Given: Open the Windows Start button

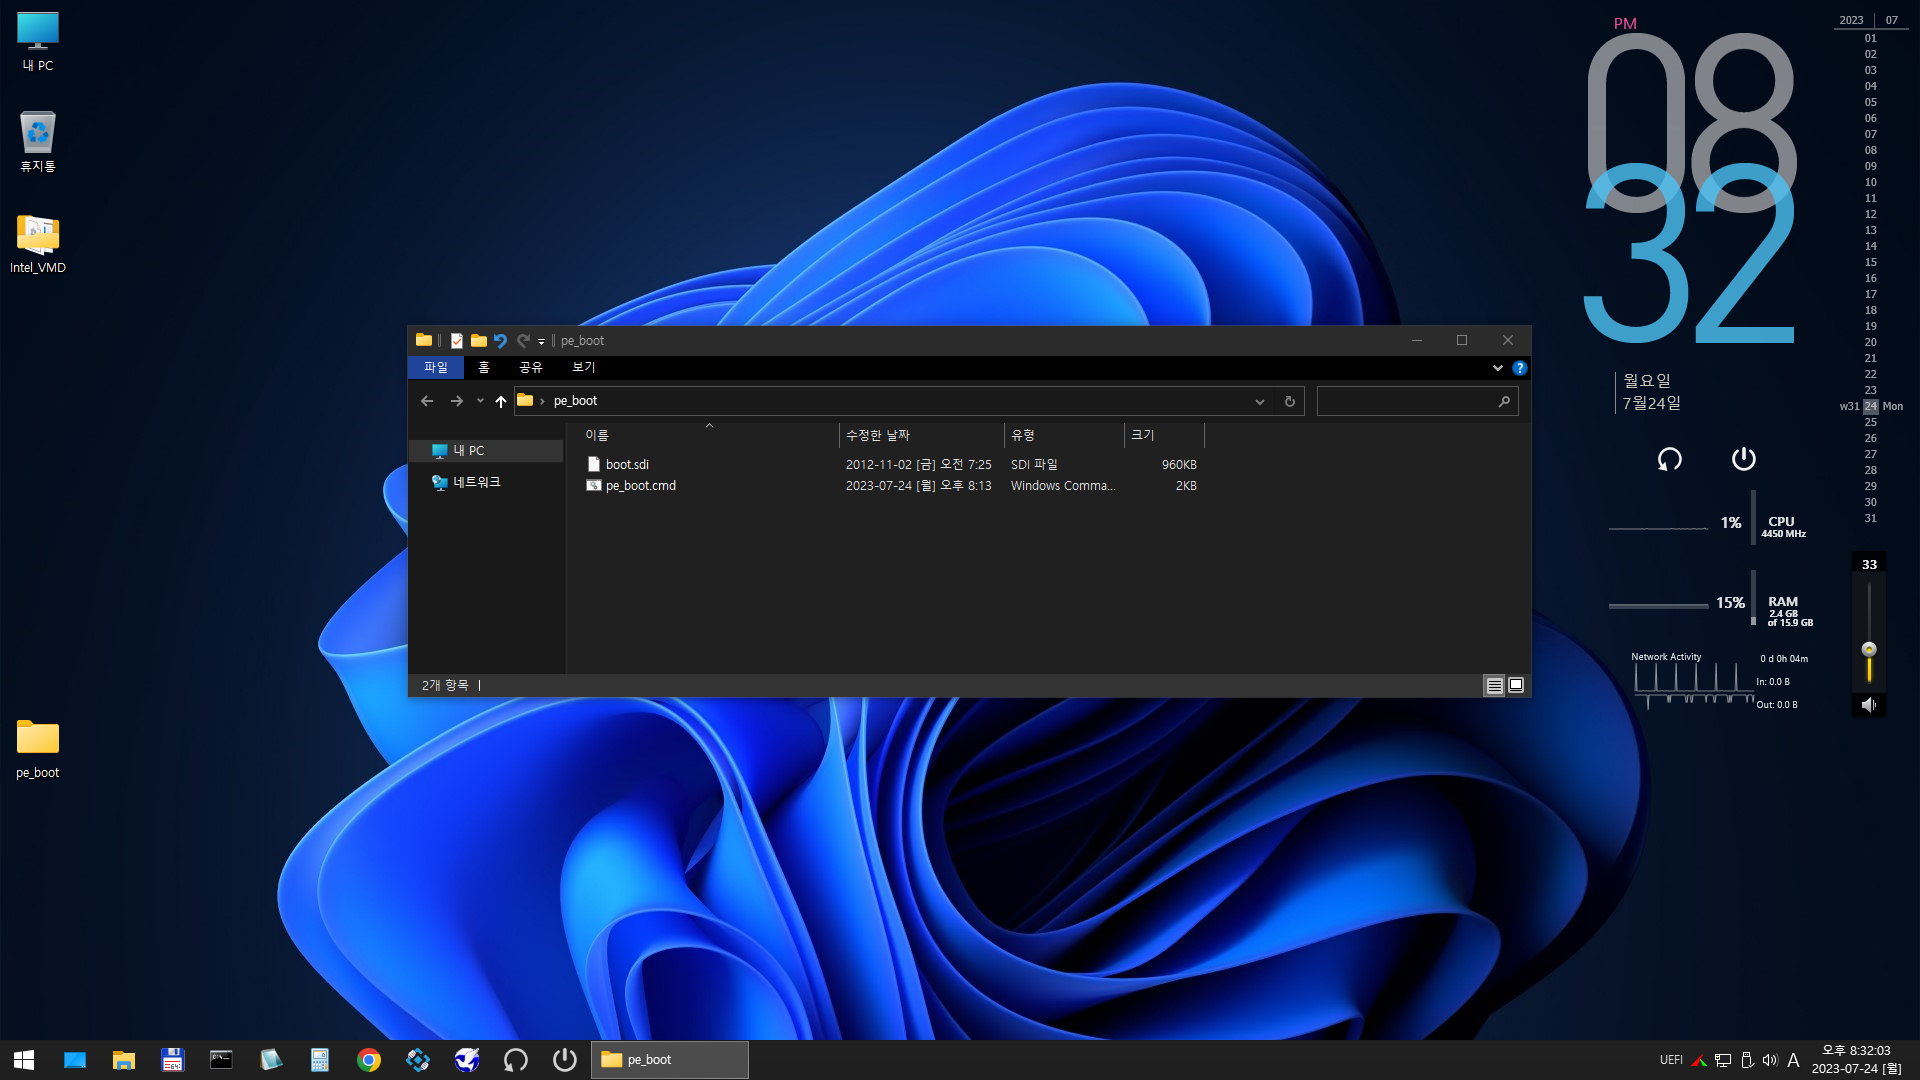Looking at the screenshot, I should click(x=24, y=1060).
